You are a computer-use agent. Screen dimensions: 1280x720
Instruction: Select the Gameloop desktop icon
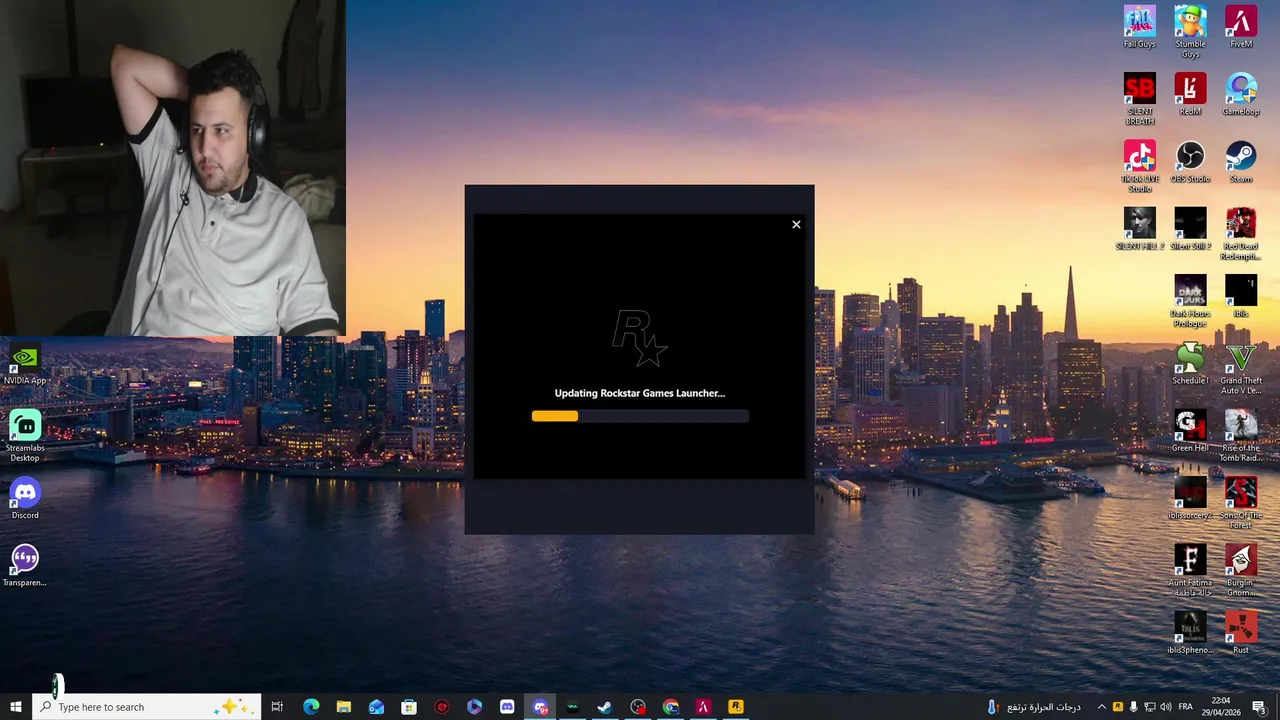[x=1241, y=94]
